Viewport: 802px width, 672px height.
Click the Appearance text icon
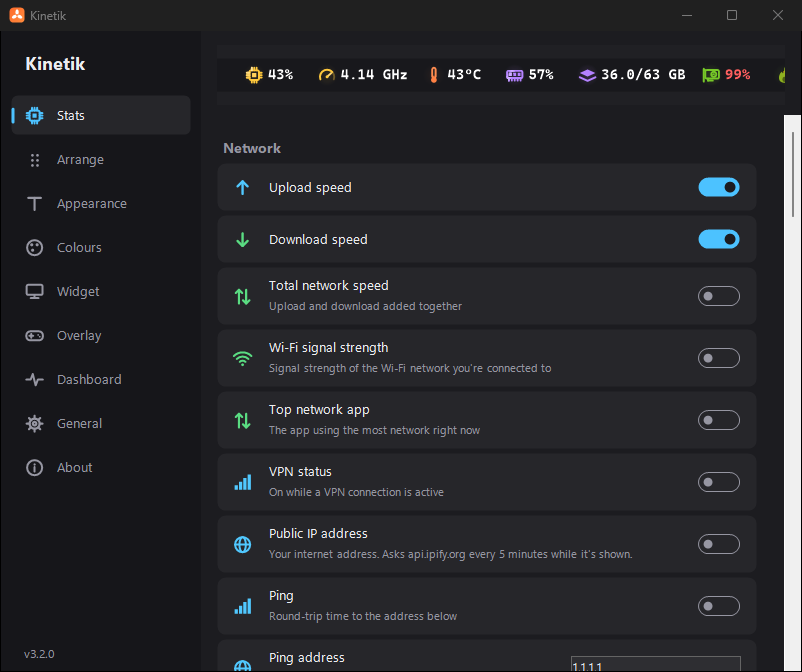point(34,204)
